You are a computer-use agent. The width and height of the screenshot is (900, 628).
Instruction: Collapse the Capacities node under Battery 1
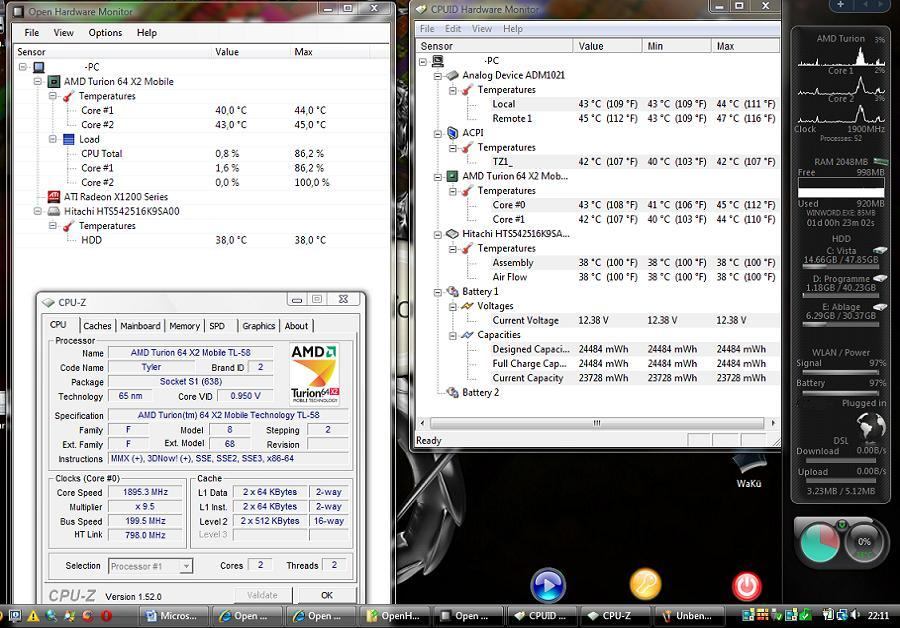coord(453,335)
